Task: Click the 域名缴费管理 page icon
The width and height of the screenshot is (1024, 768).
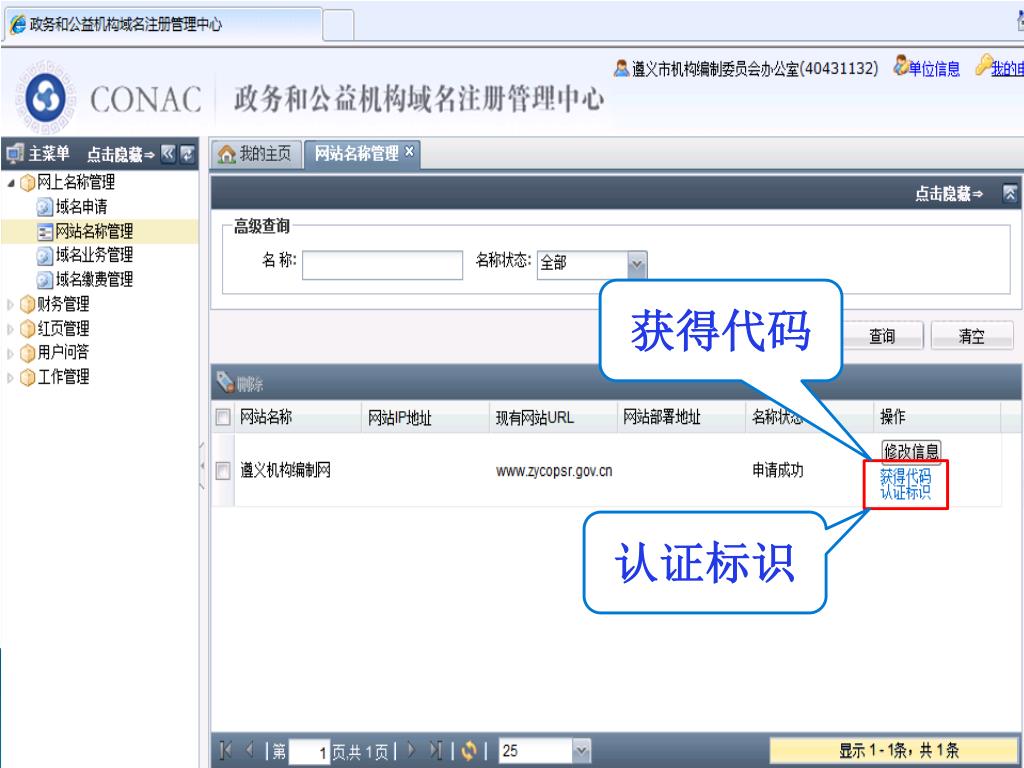Action: coord(44,280)
